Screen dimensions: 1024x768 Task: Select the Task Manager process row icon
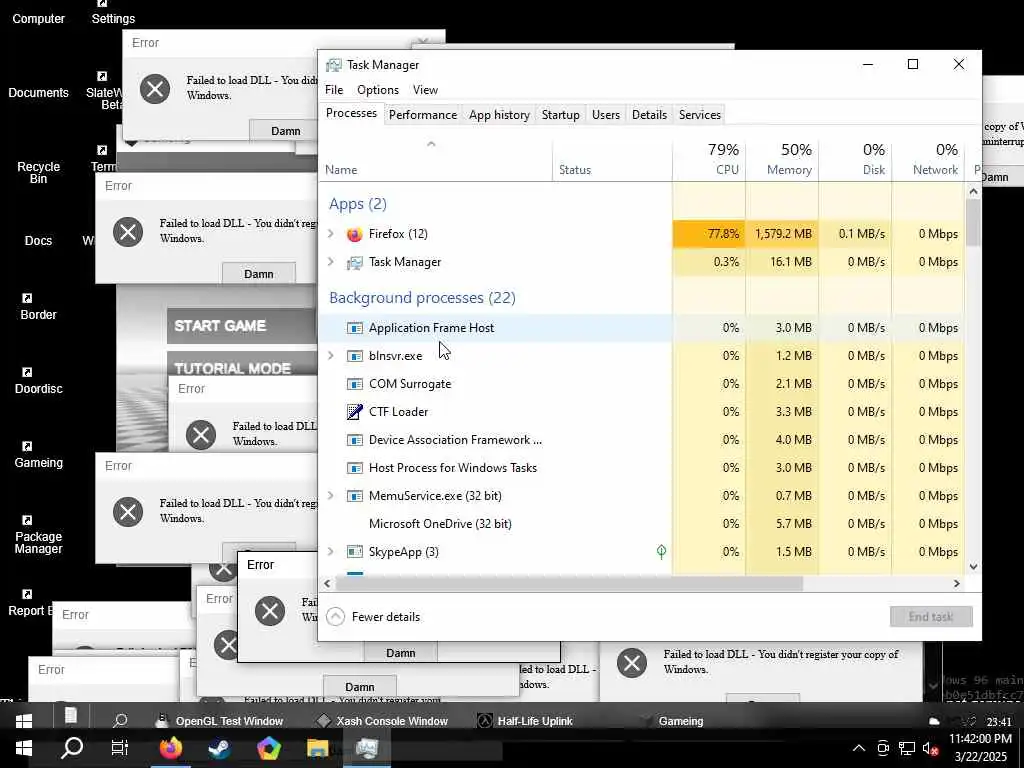pos(355,262)
